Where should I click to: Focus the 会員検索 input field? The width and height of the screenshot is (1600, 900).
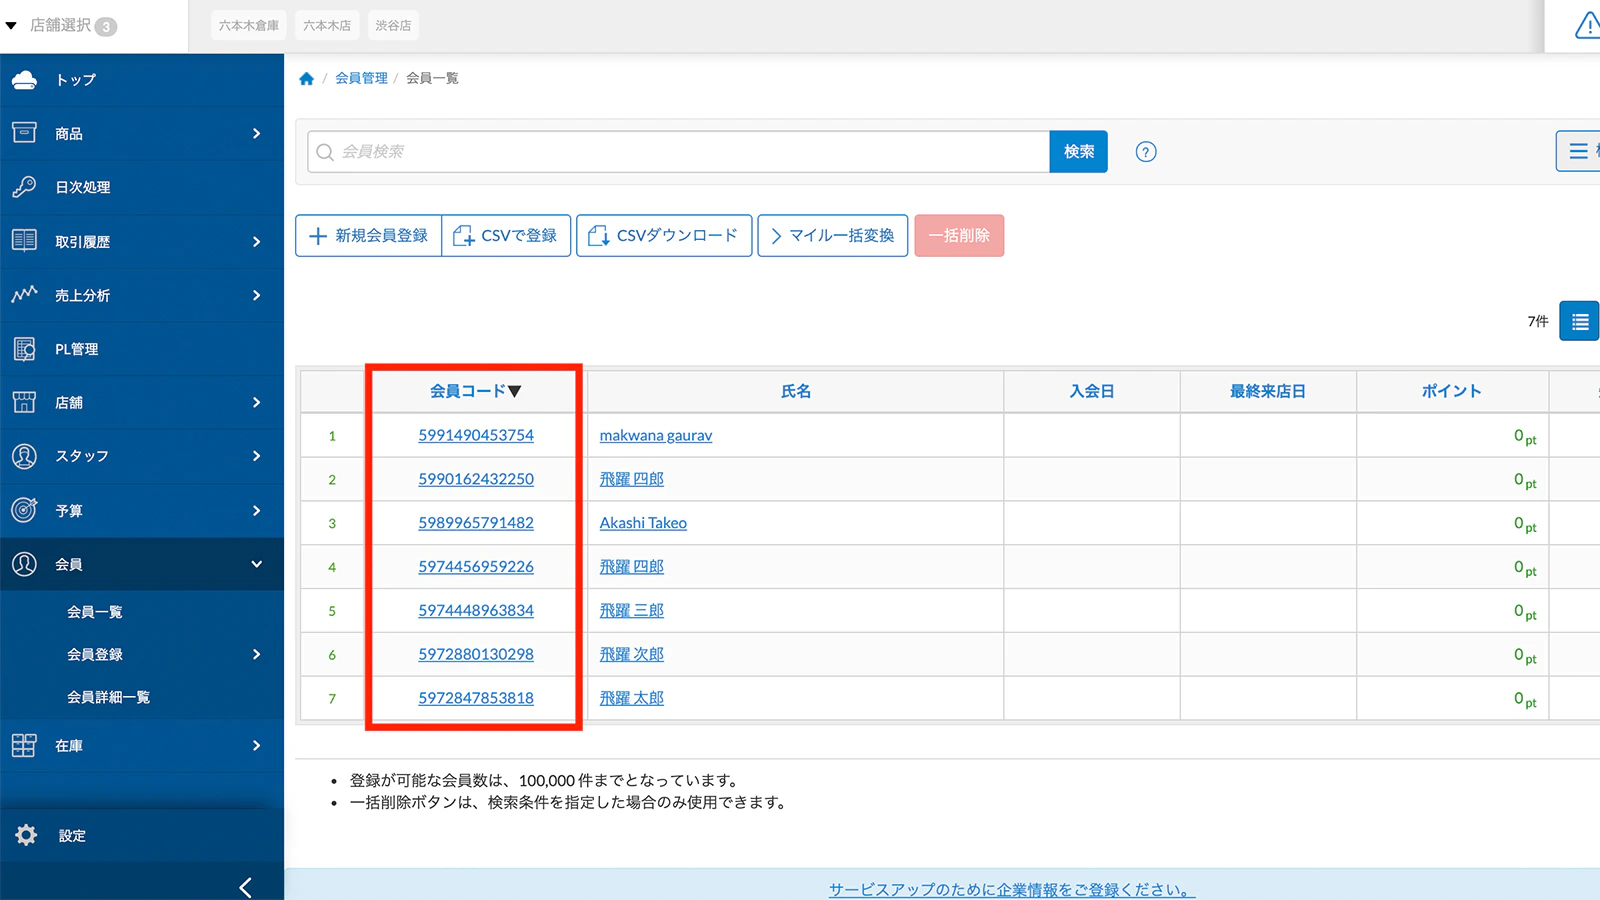click(x=679, y=152)
